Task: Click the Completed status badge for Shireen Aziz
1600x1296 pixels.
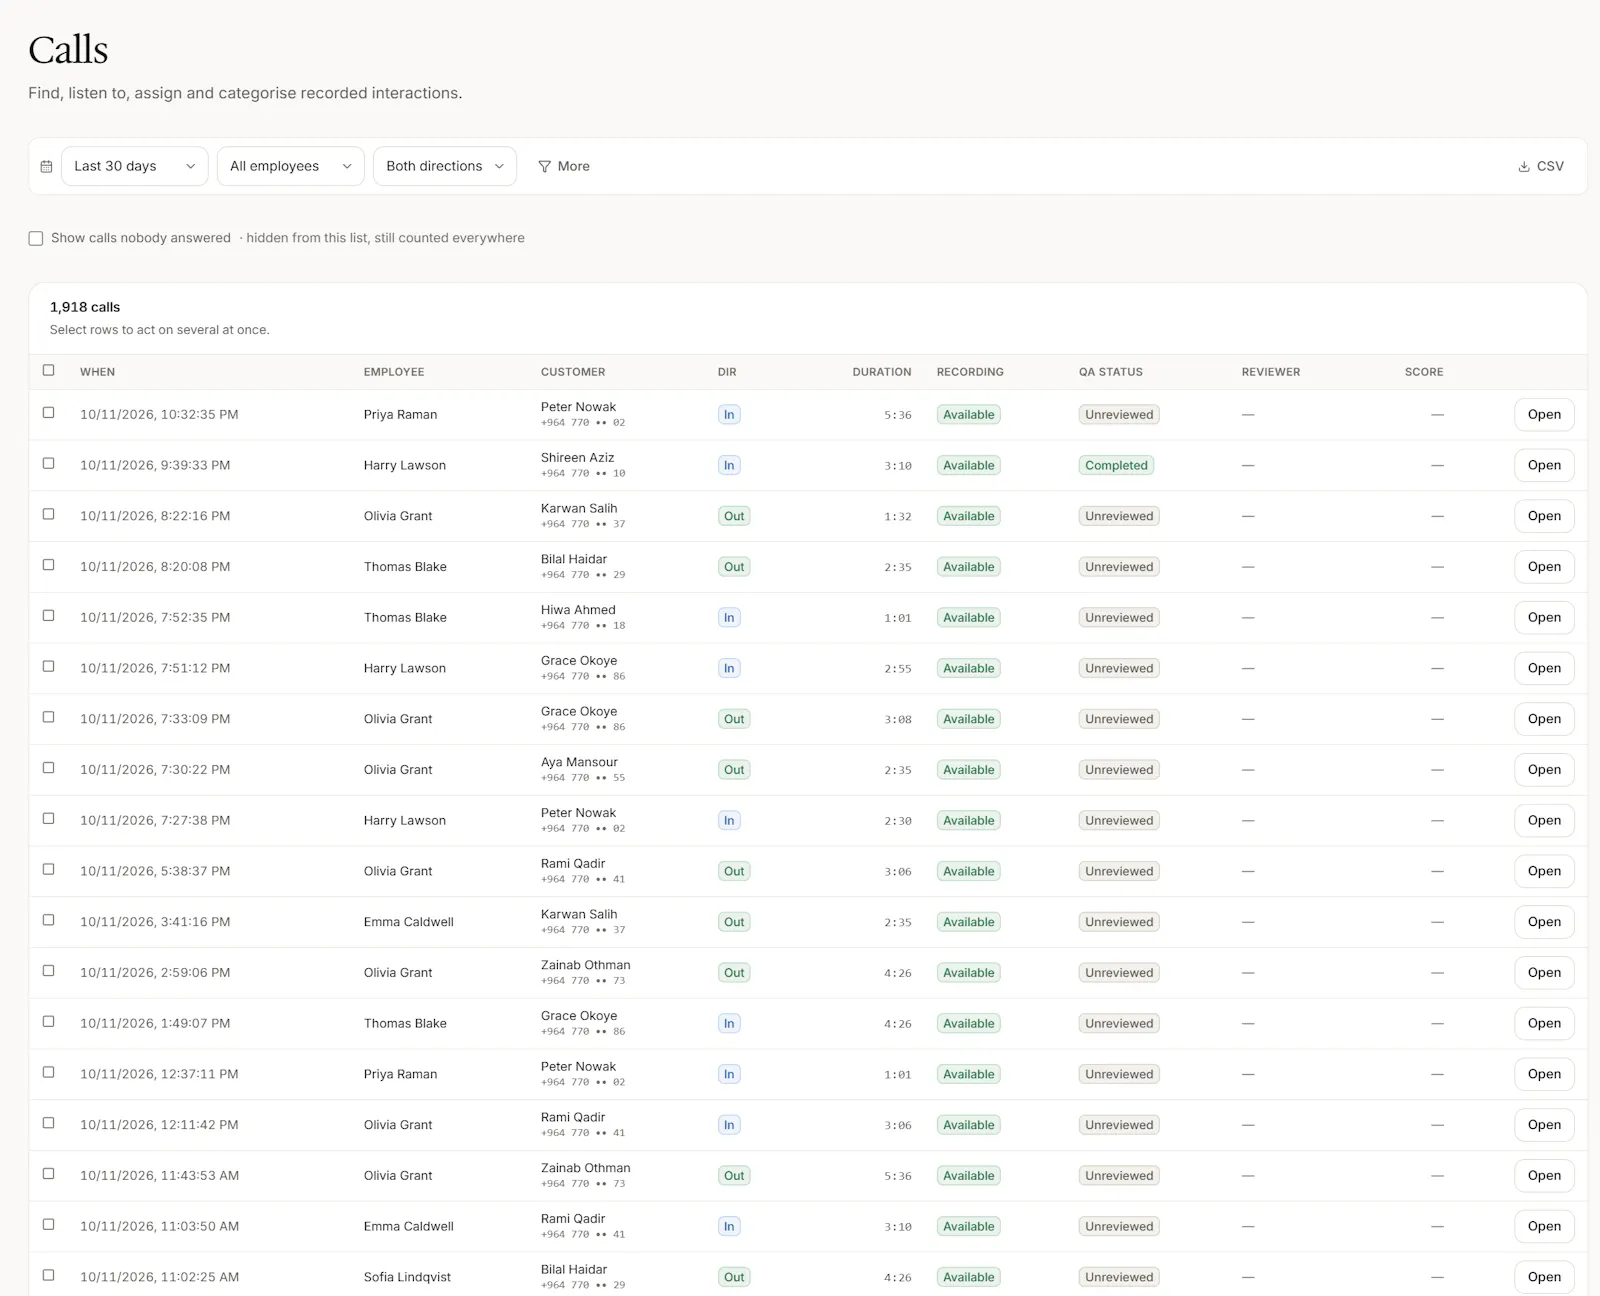Action: pos(1116,465)
